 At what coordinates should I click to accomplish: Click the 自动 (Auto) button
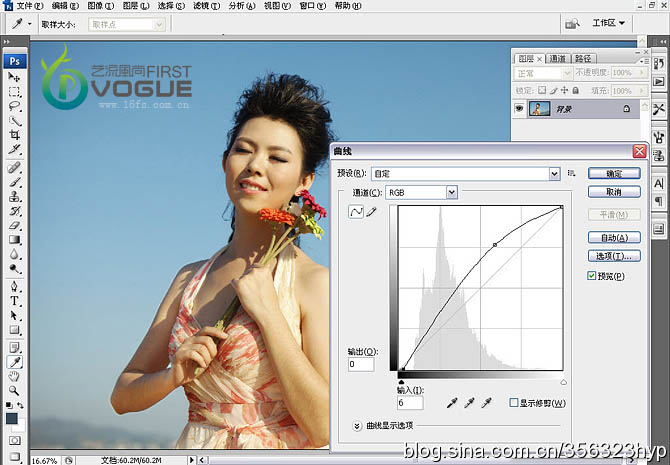coord(614,238)
